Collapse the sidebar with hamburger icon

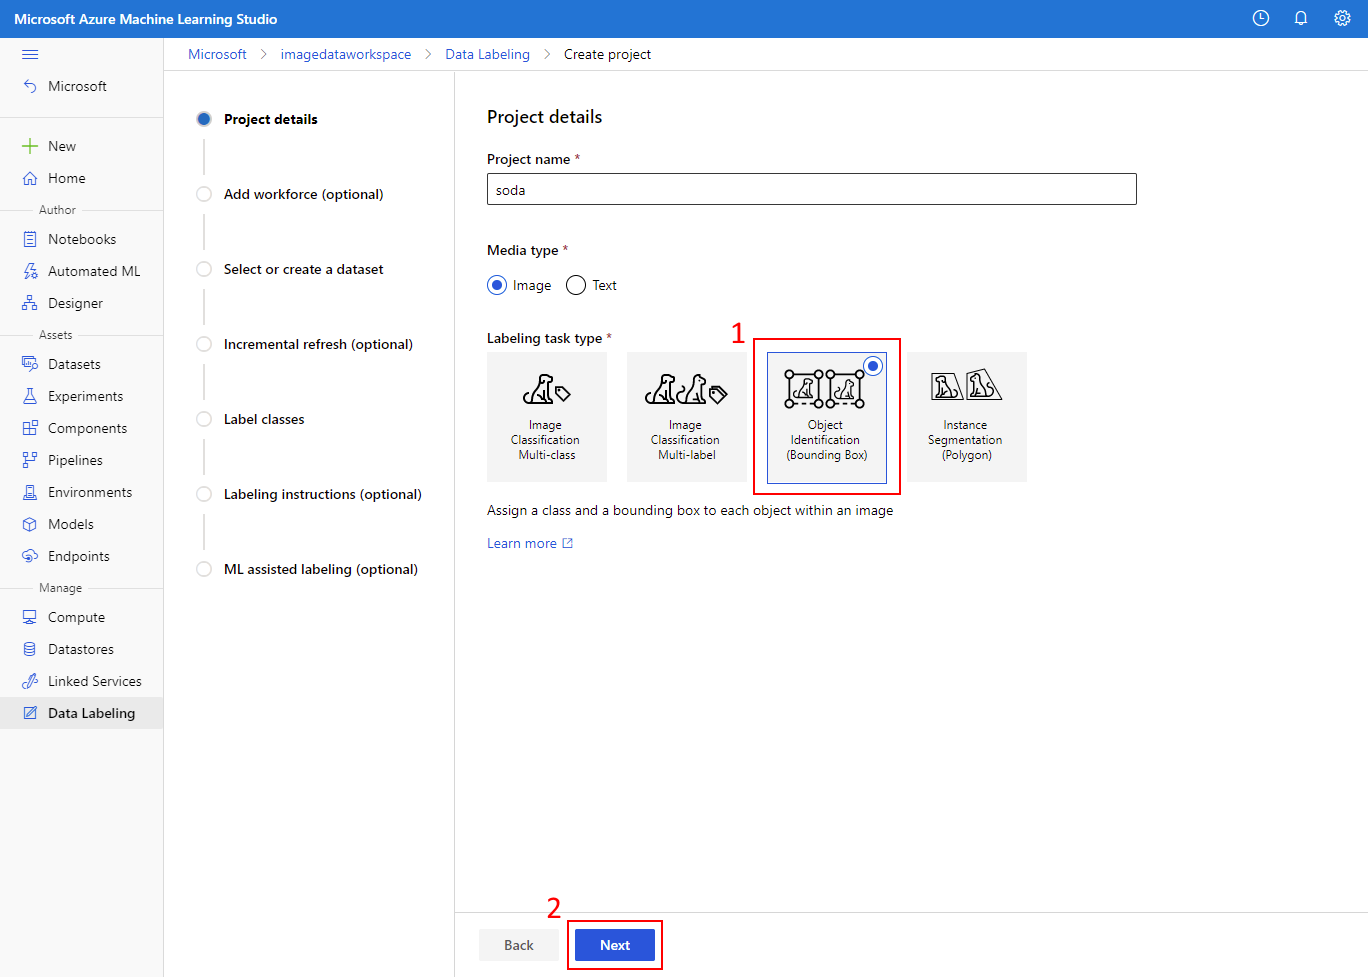(x=30, y=54)
